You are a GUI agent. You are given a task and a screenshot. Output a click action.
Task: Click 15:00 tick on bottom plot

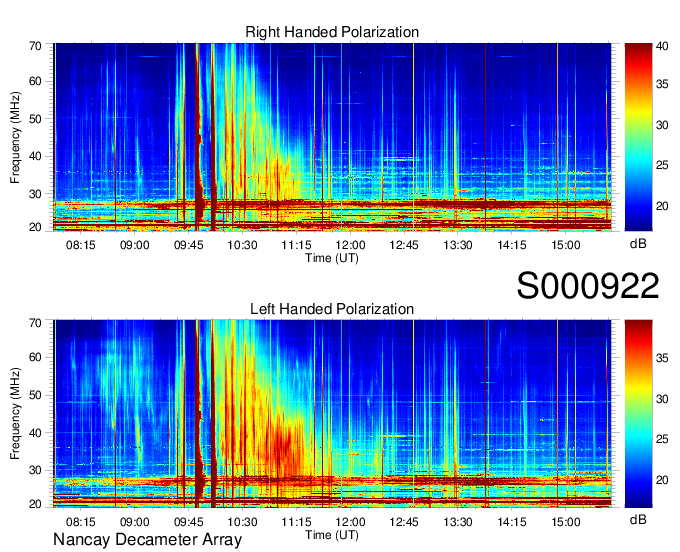(566, 522)
